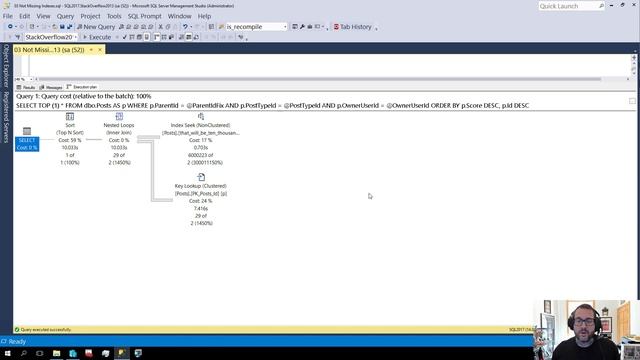Viewport: 640px width, 360px height.
Task: Click Display Estimated Execution Plan icon
Action: [x=132, y=37]
